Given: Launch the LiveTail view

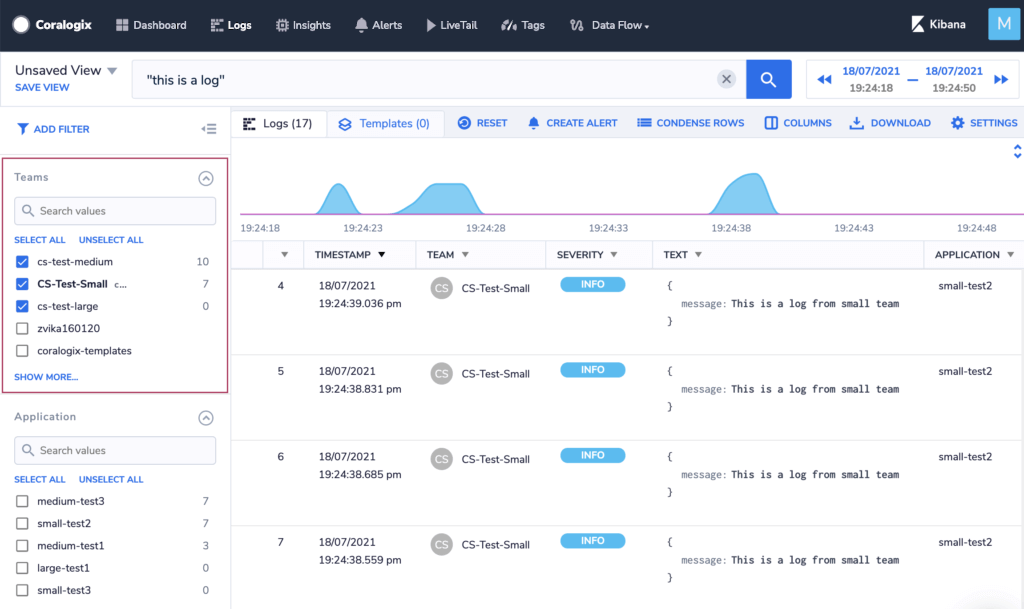Looking at the screenshot, I should point(452,25).
